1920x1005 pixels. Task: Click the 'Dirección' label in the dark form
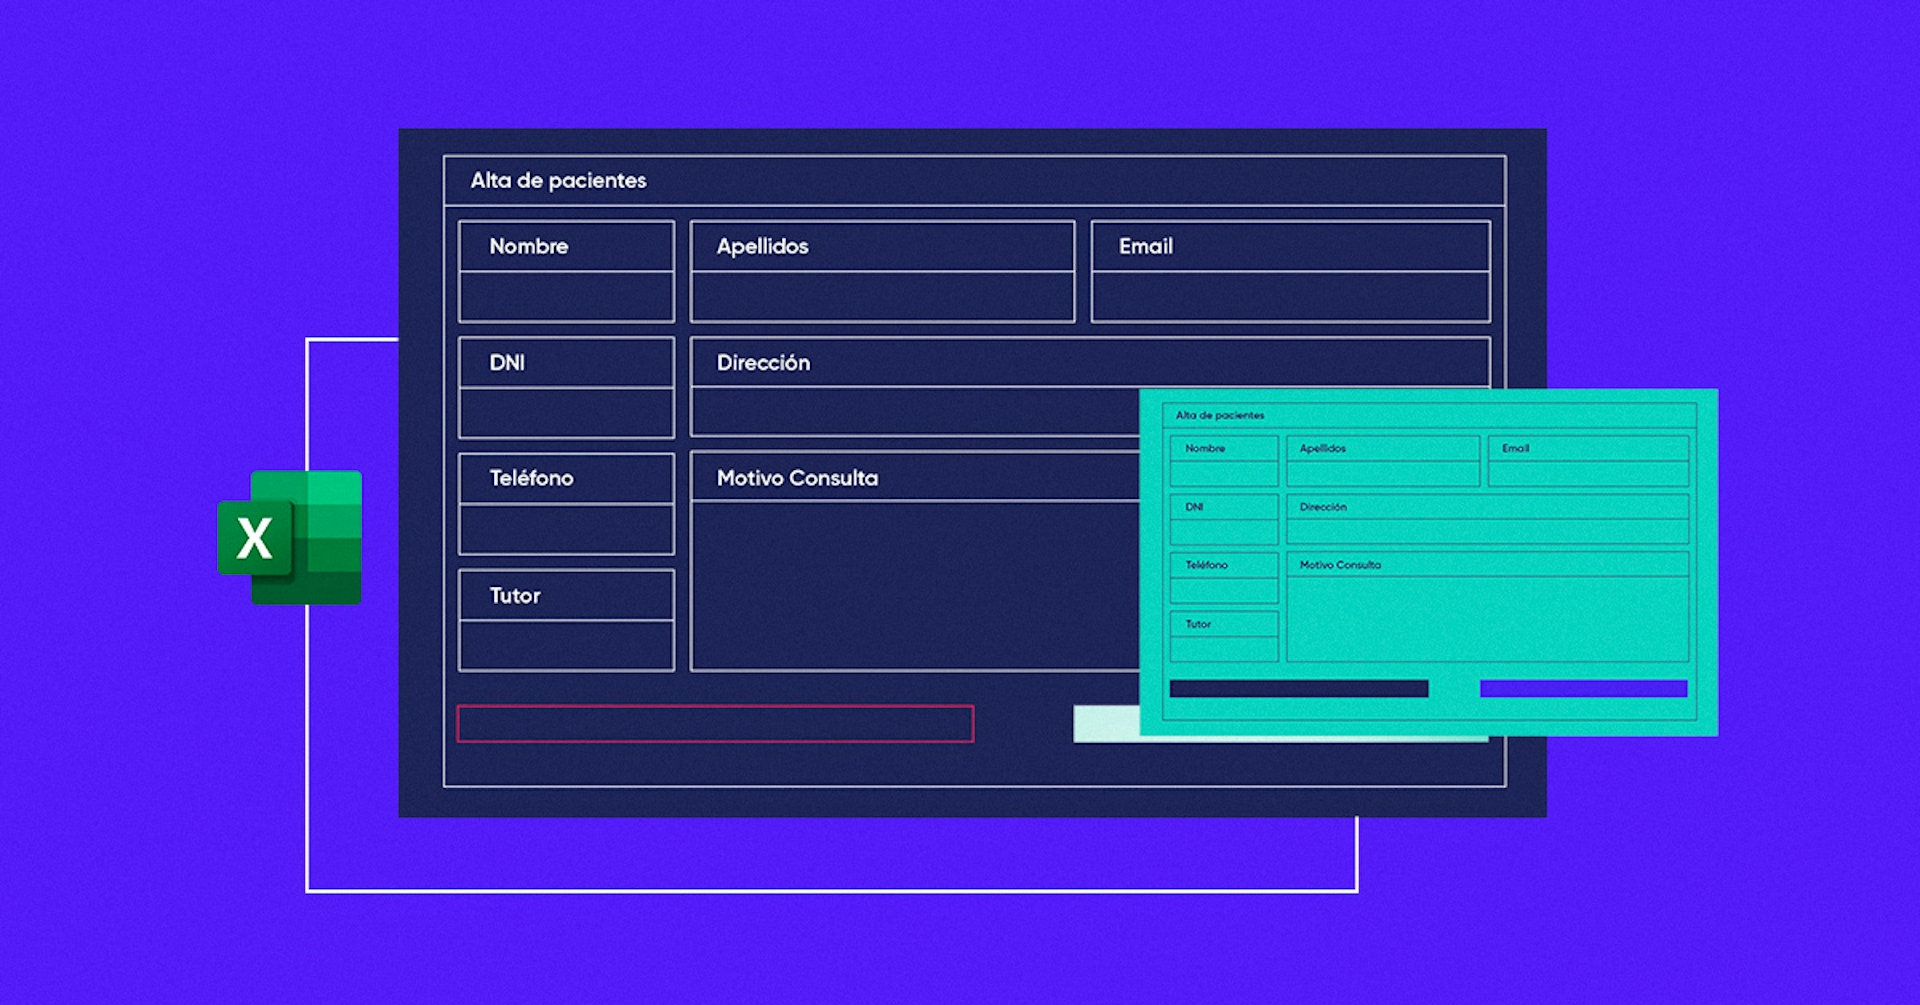763,362
